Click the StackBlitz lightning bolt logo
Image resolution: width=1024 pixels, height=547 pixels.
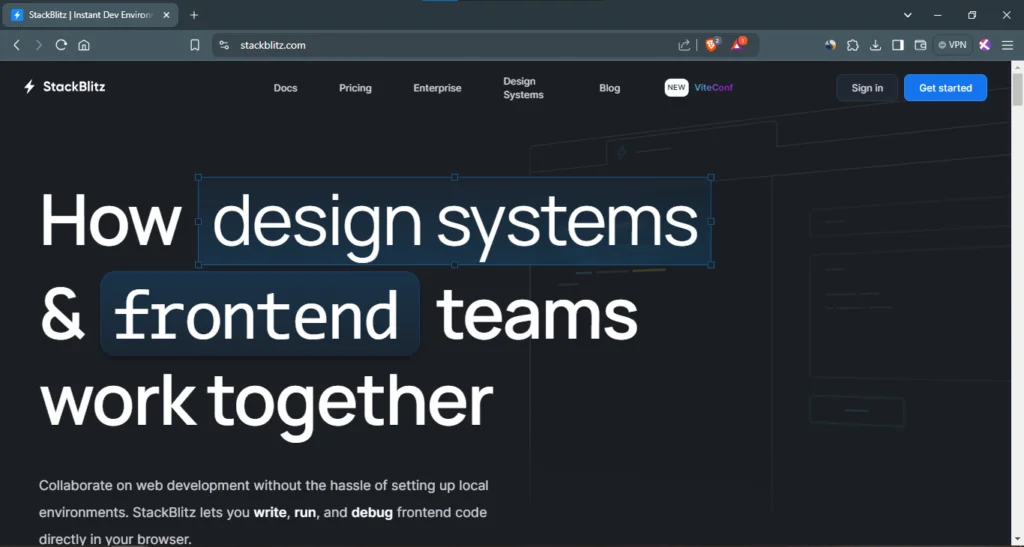29,87
